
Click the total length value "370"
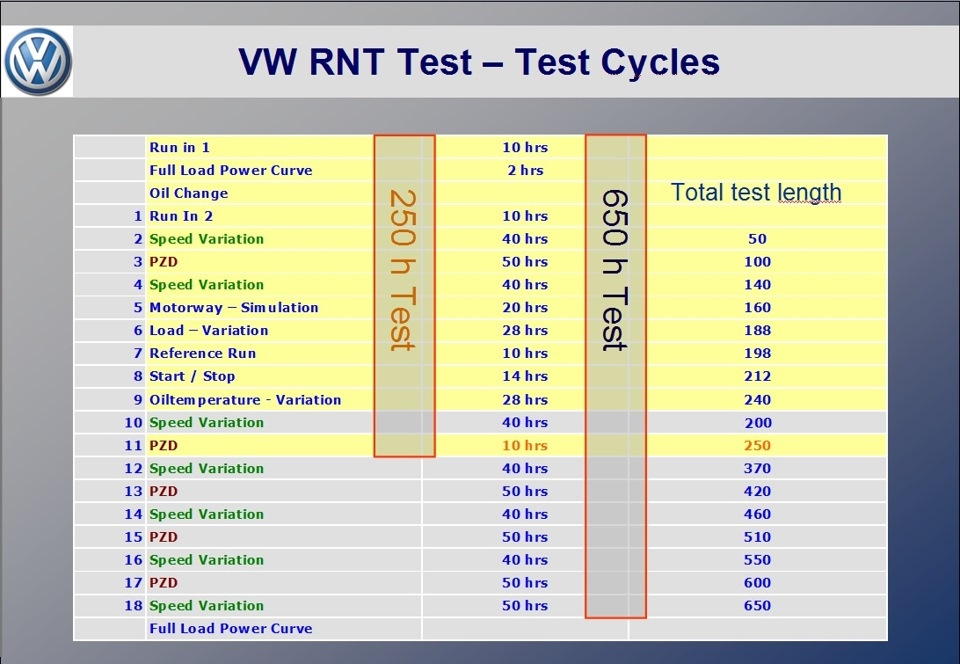pos(757,468)
